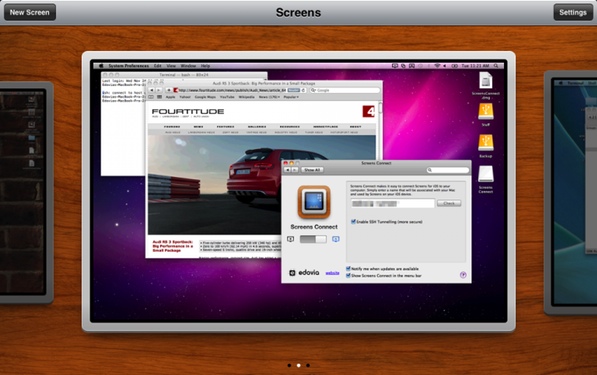Open the Window menu

pos(188,66)
